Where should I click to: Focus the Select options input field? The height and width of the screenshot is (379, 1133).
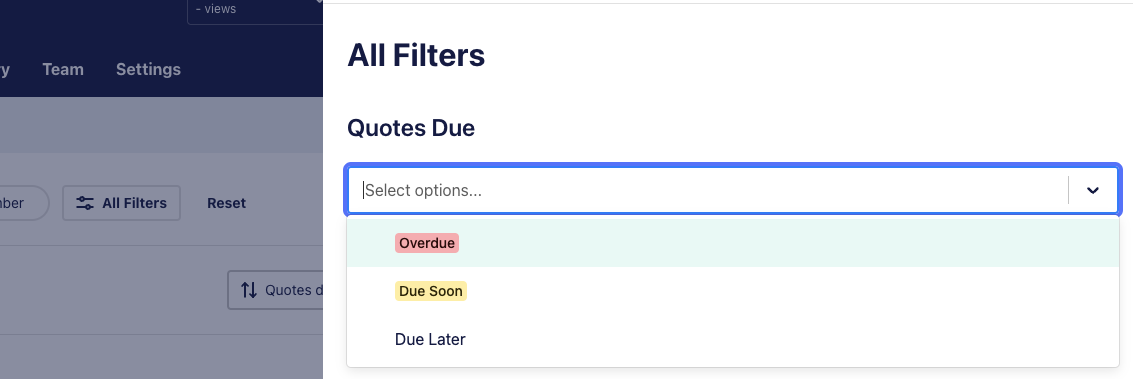point(708,191)
